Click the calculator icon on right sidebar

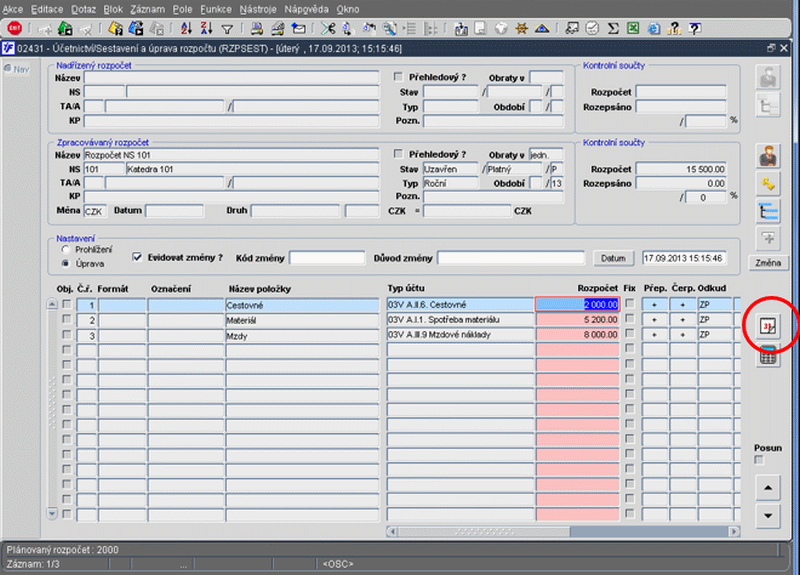tap(768, 355)
